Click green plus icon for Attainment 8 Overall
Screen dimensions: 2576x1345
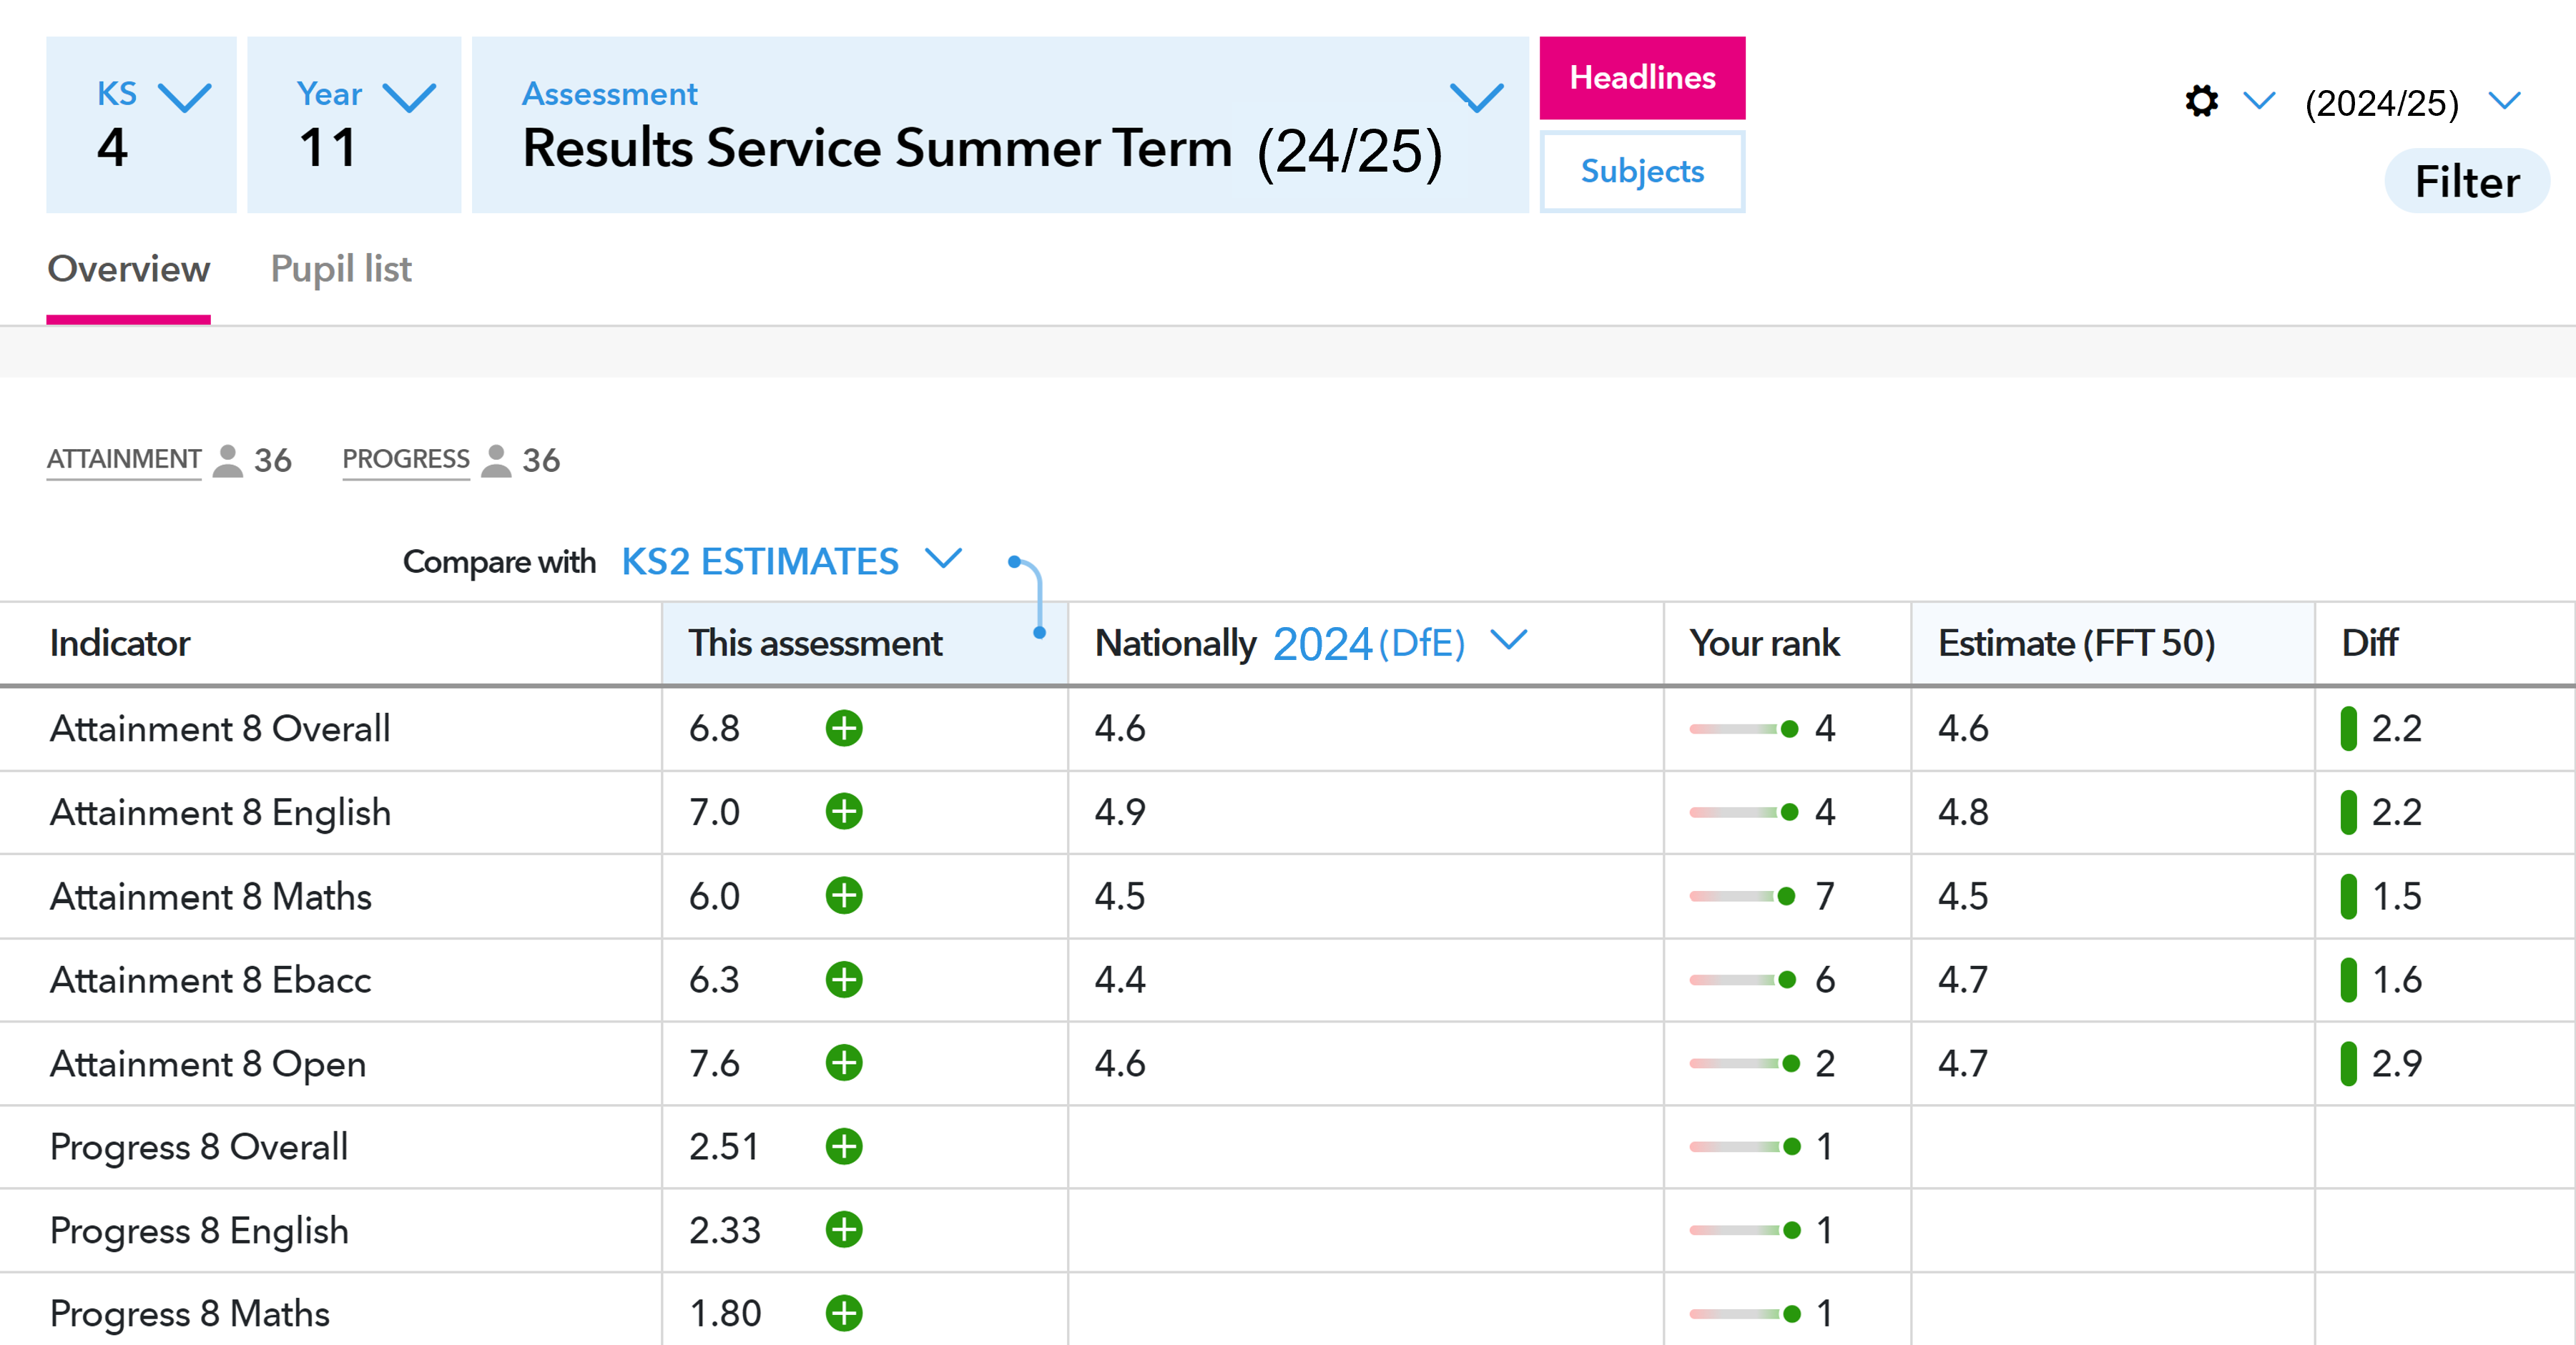click(844, 728)
